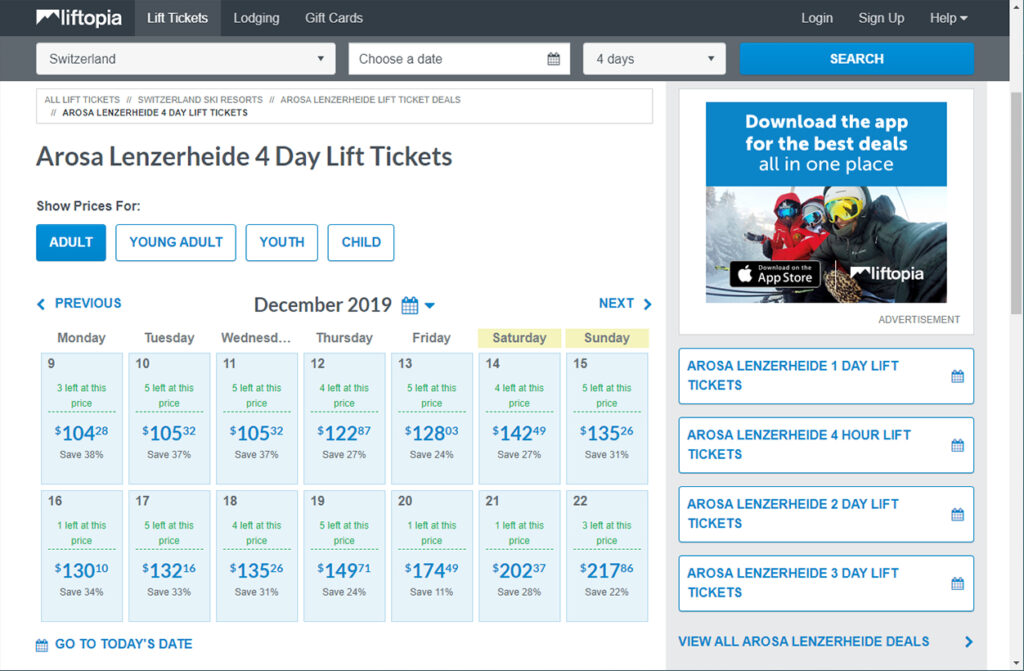1024x671 pixels.
Task: Expand month dropdown arrow next to December 2019
Action: pyautogui.click(x=430, y=305)
